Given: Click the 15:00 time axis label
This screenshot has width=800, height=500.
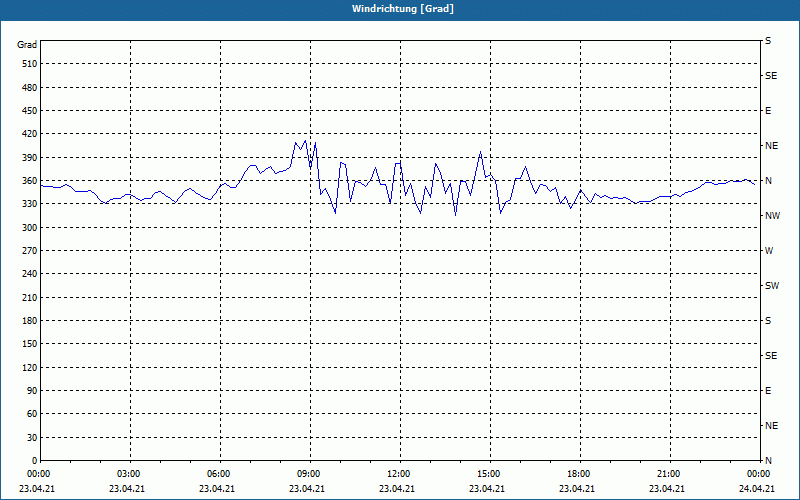Looking at the screenshot, I should [488, 474].
